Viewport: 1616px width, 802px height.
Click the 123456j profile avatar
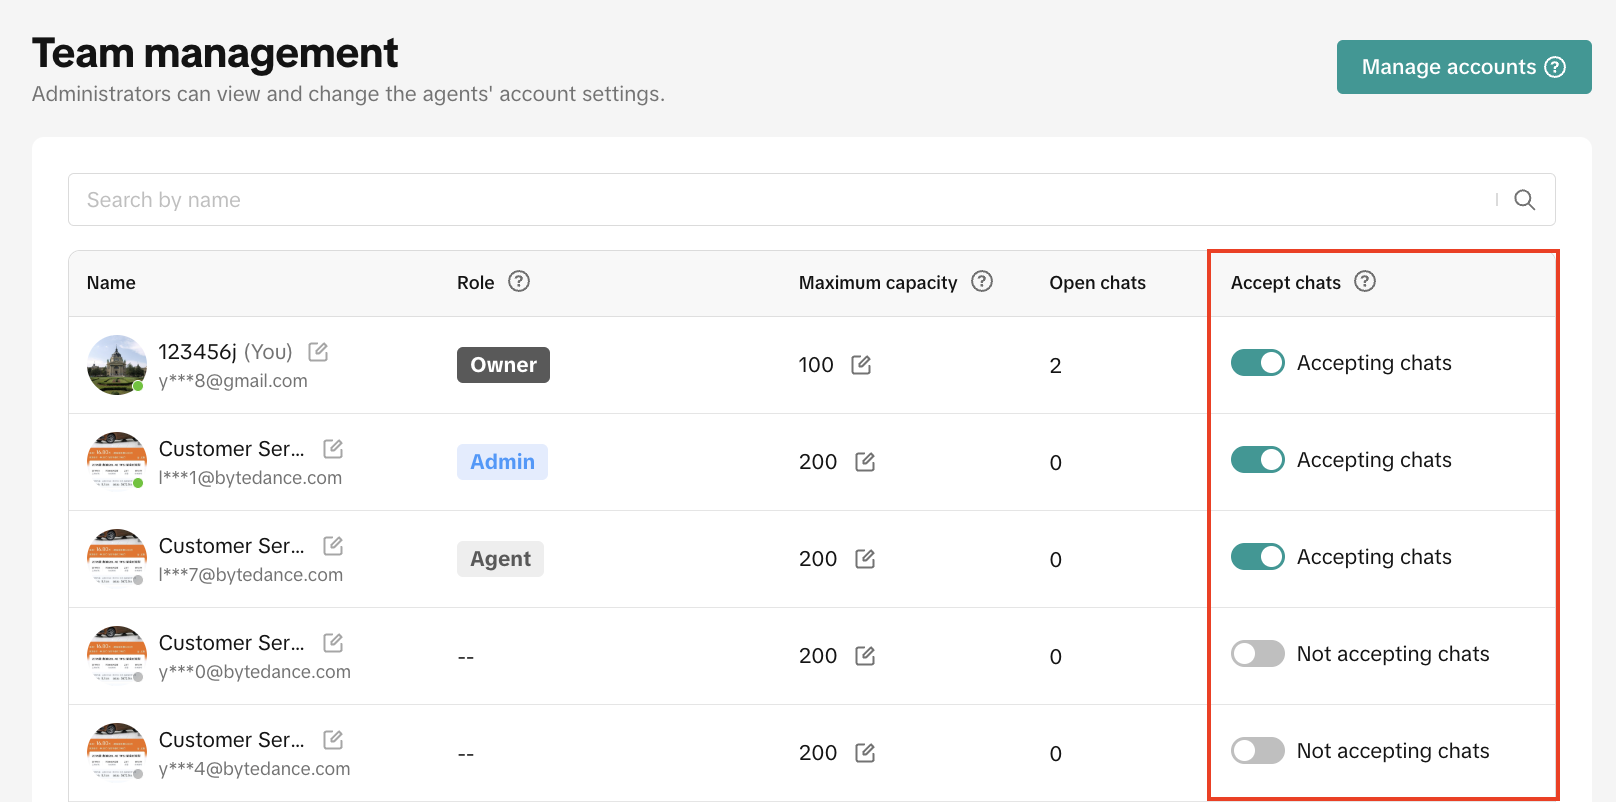117,365
